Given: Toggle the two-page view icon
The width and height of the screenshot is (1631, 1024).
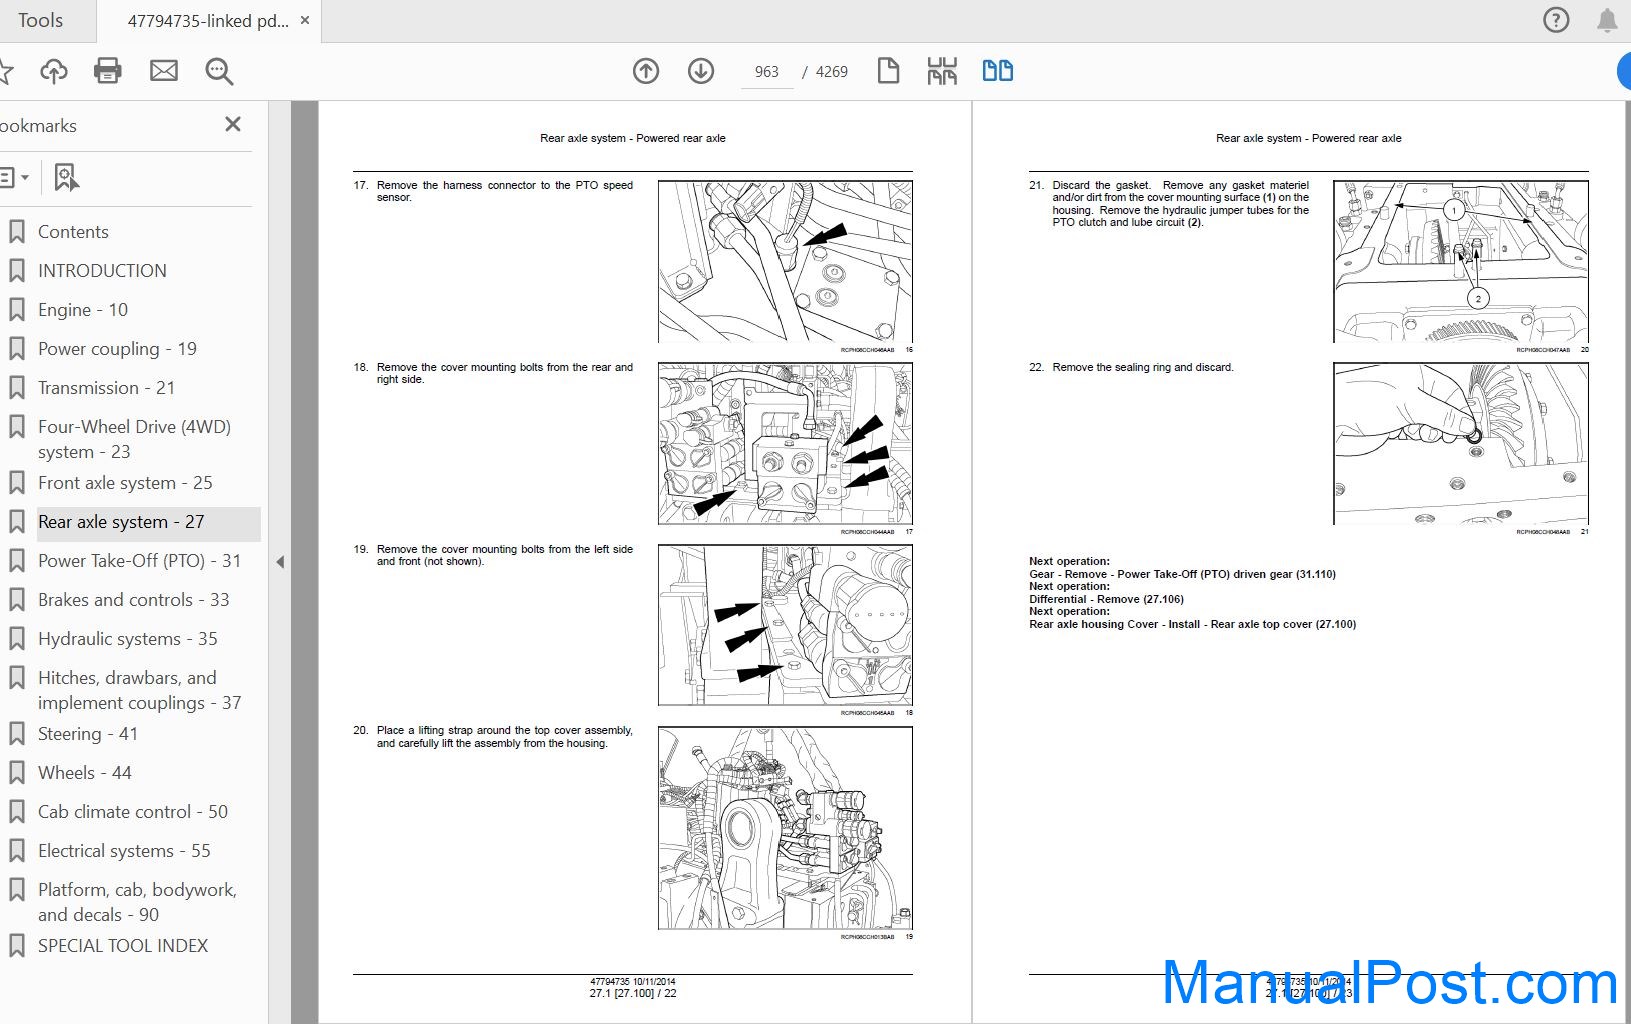Looking at the screenshot, I should 998,71.
